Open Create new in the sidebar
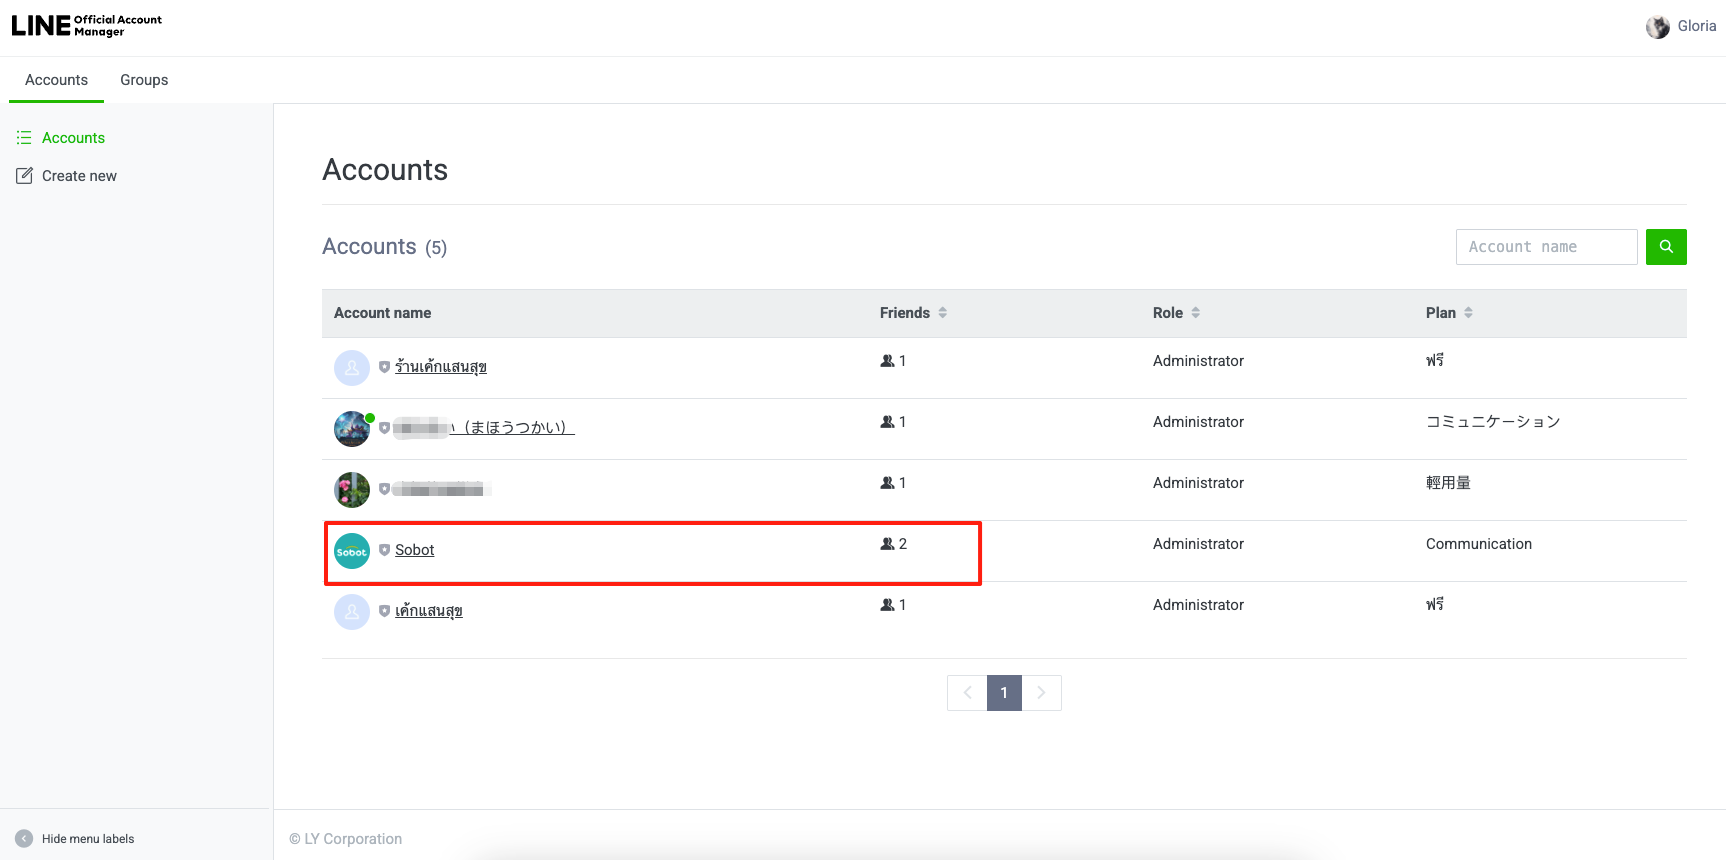The image size is (1726, 860). pos(79,176)
